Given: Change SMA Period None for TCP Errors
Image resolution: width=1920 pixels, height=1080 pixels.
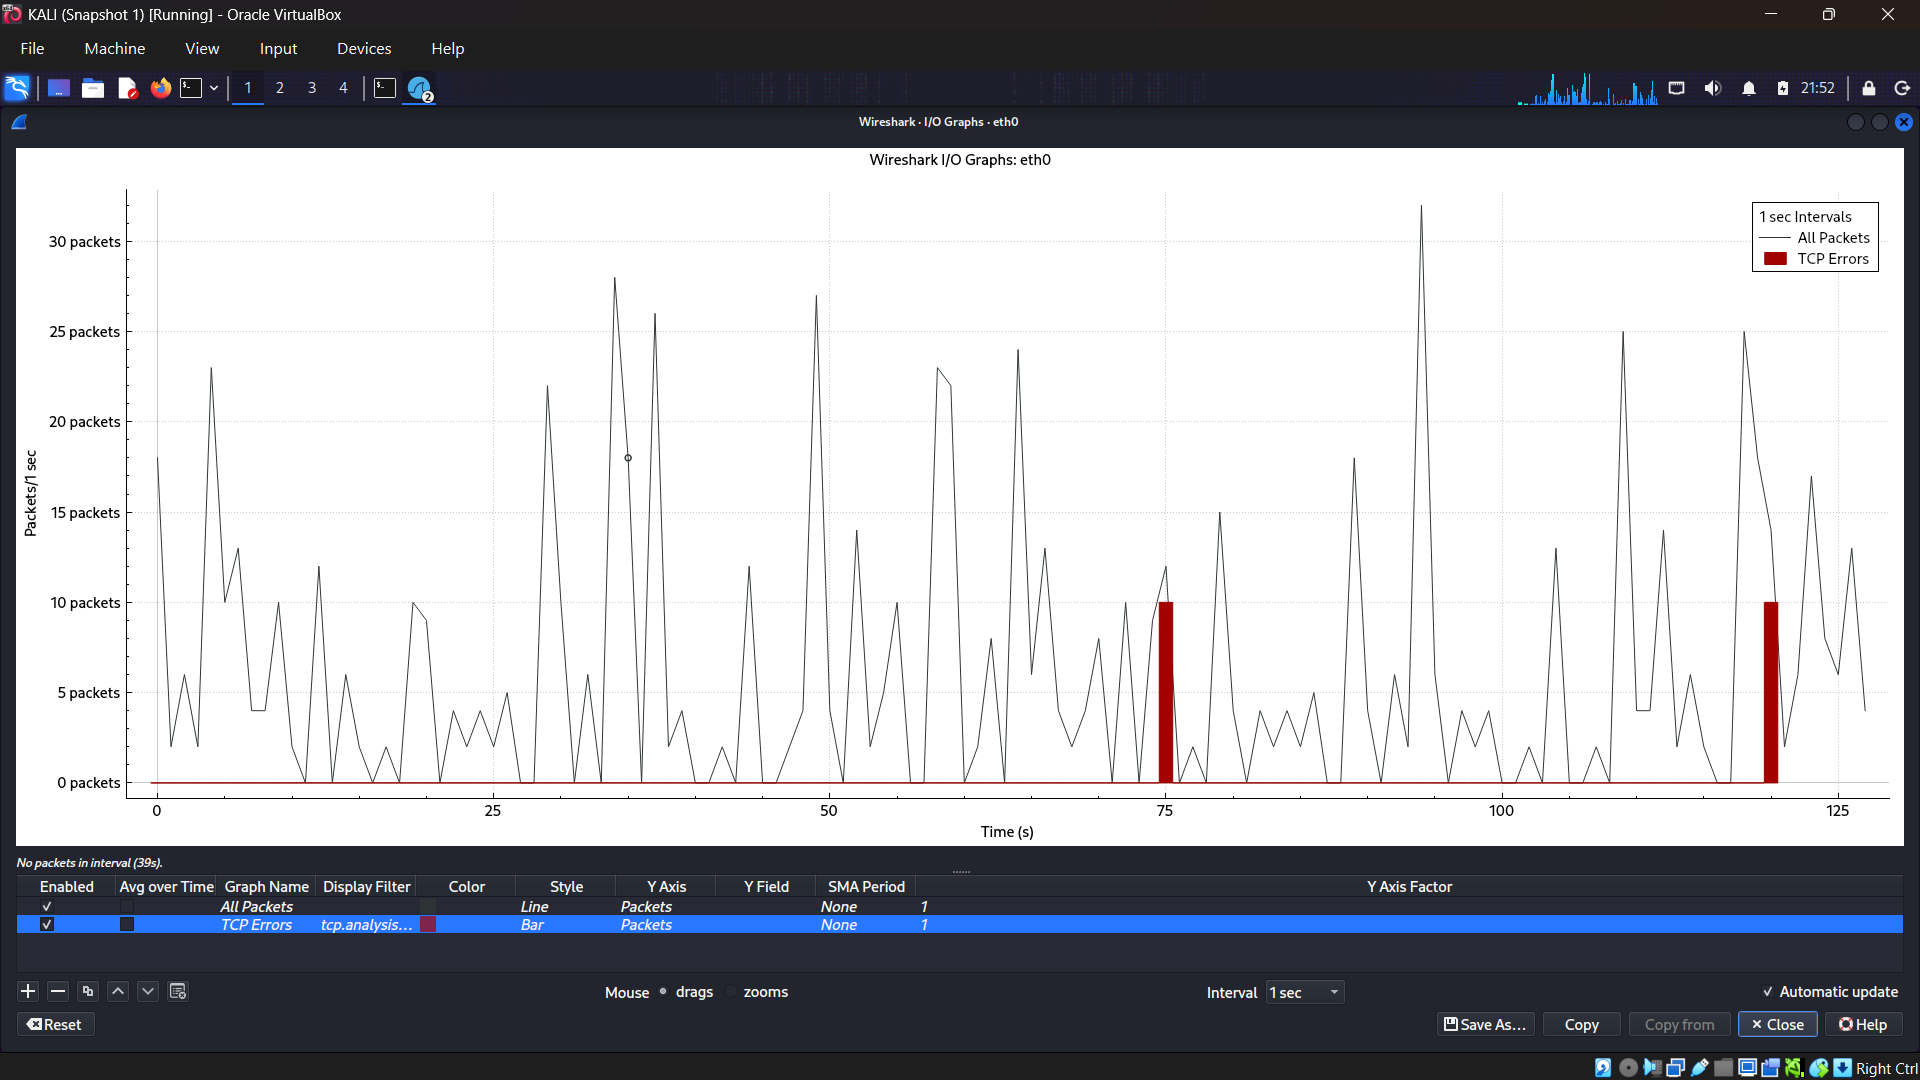Looking at the screenshot, I should pos(865,924).
